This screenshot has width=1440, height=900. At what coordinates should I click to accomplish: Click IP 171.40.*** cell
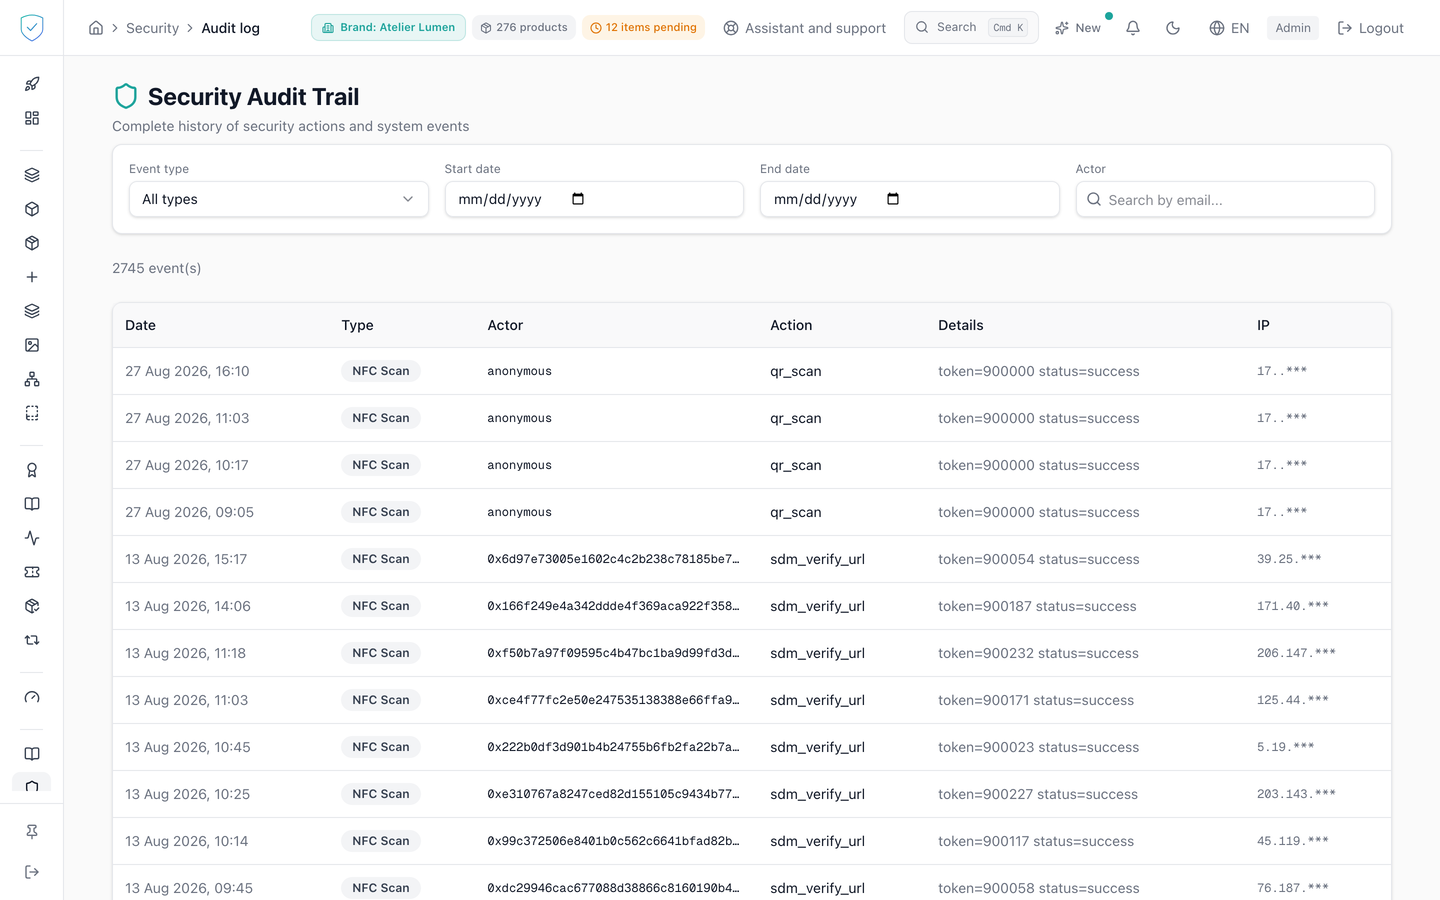[x=1292, y=606]
